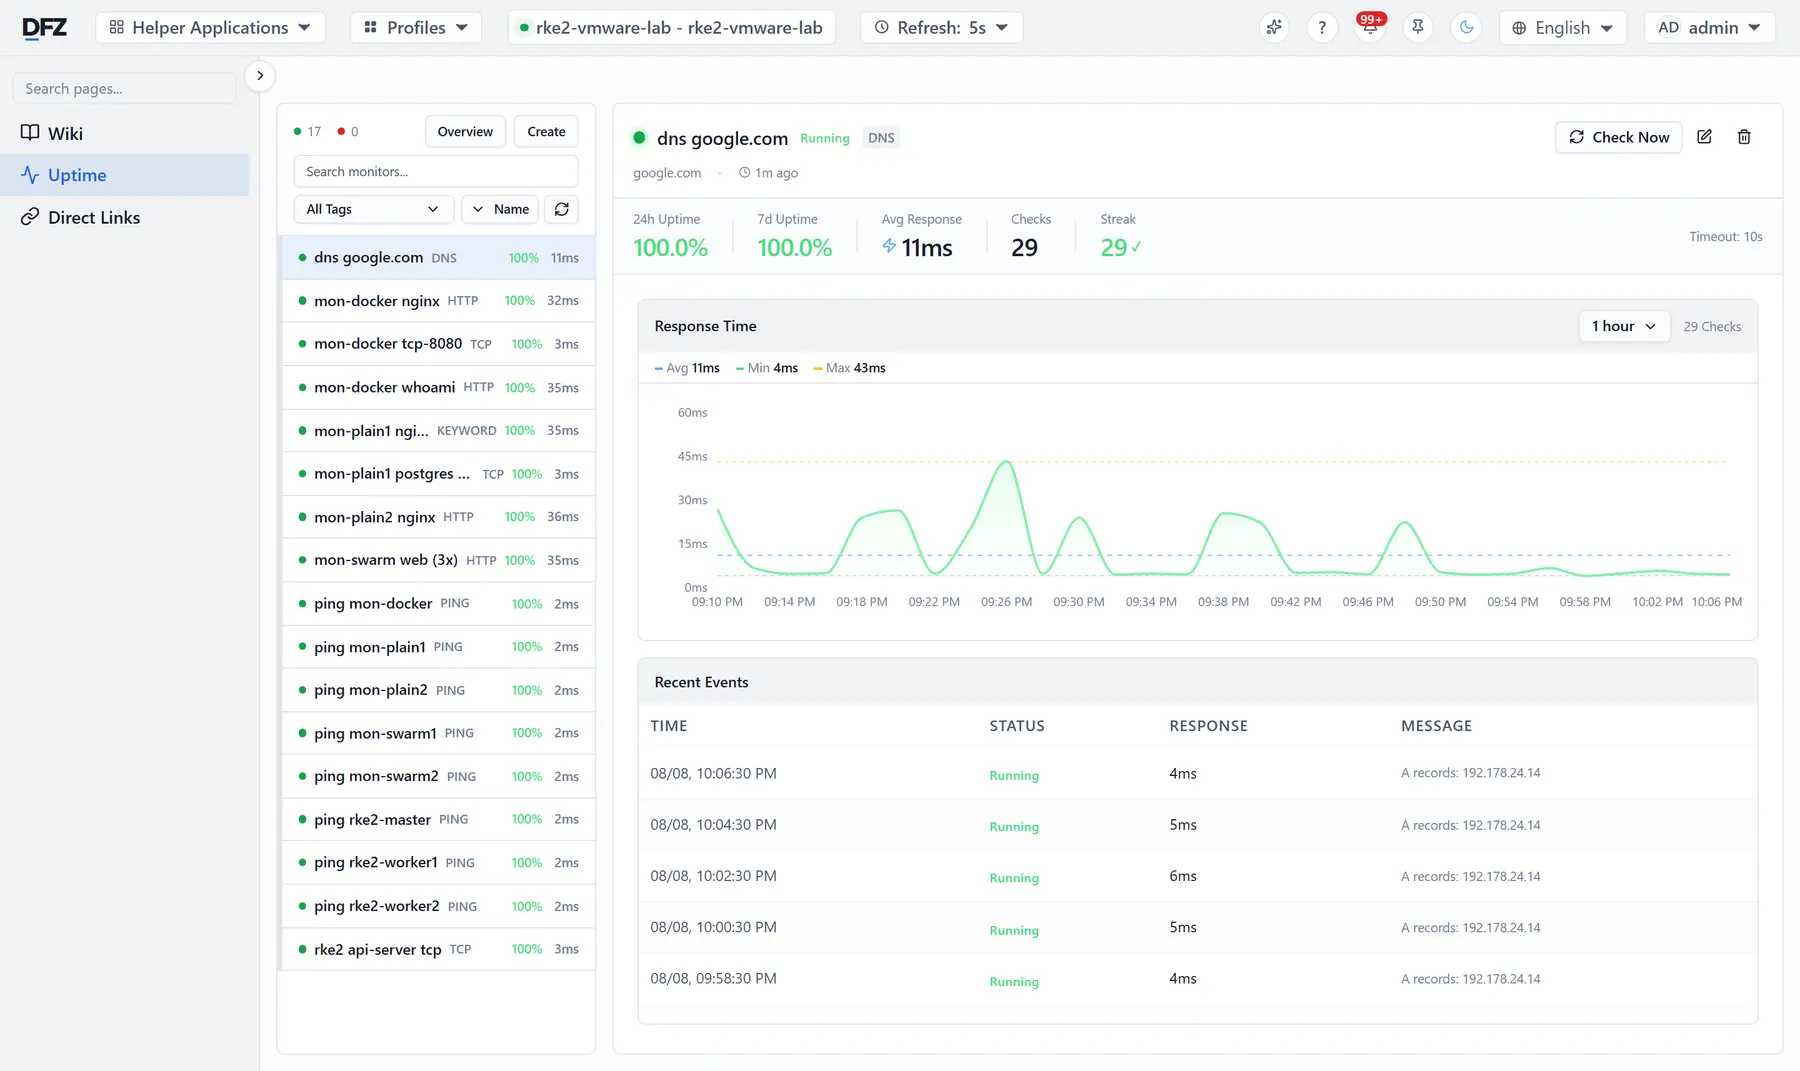Select mon-plain1 postgres TCP monitor
Screen dimensions: 1800x1071
(437, 474)
